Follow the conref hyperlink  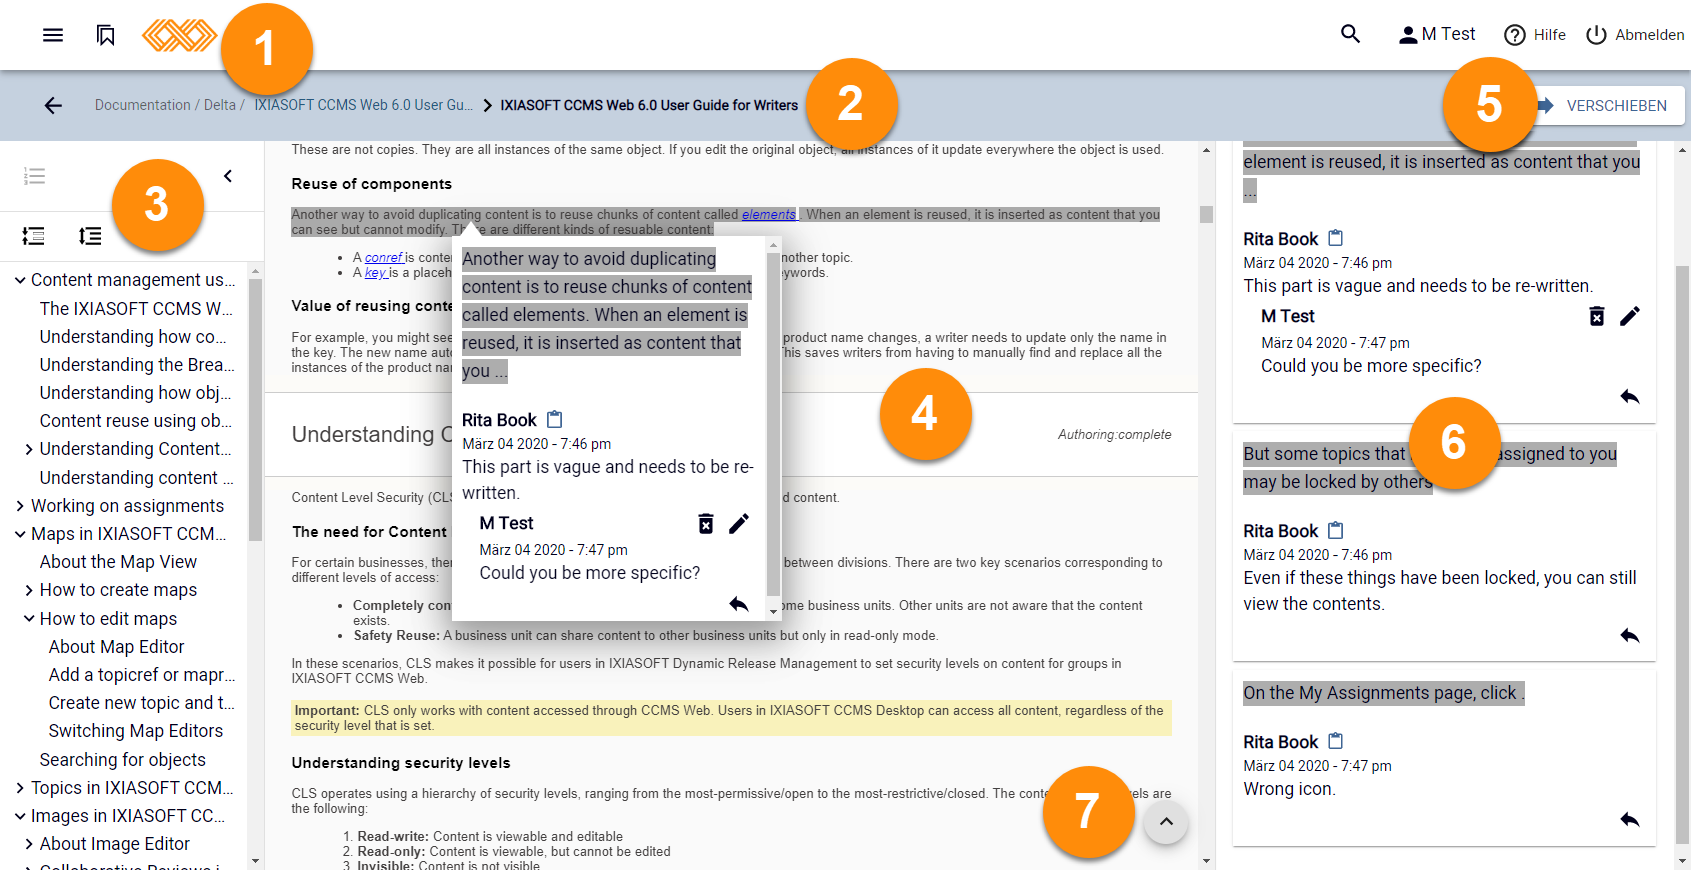[x=383, y=257]
